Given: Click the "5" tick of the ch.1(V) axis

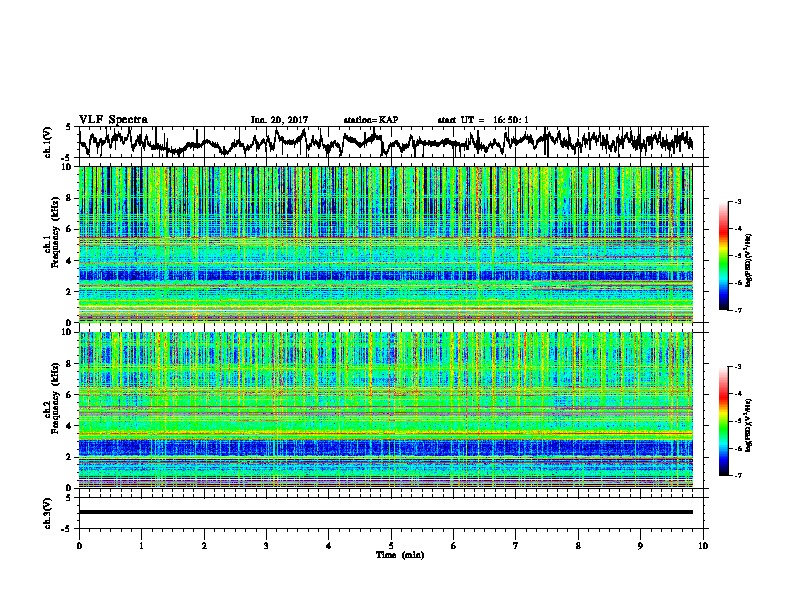Looking at the screenshot, I should coord(68,127).
